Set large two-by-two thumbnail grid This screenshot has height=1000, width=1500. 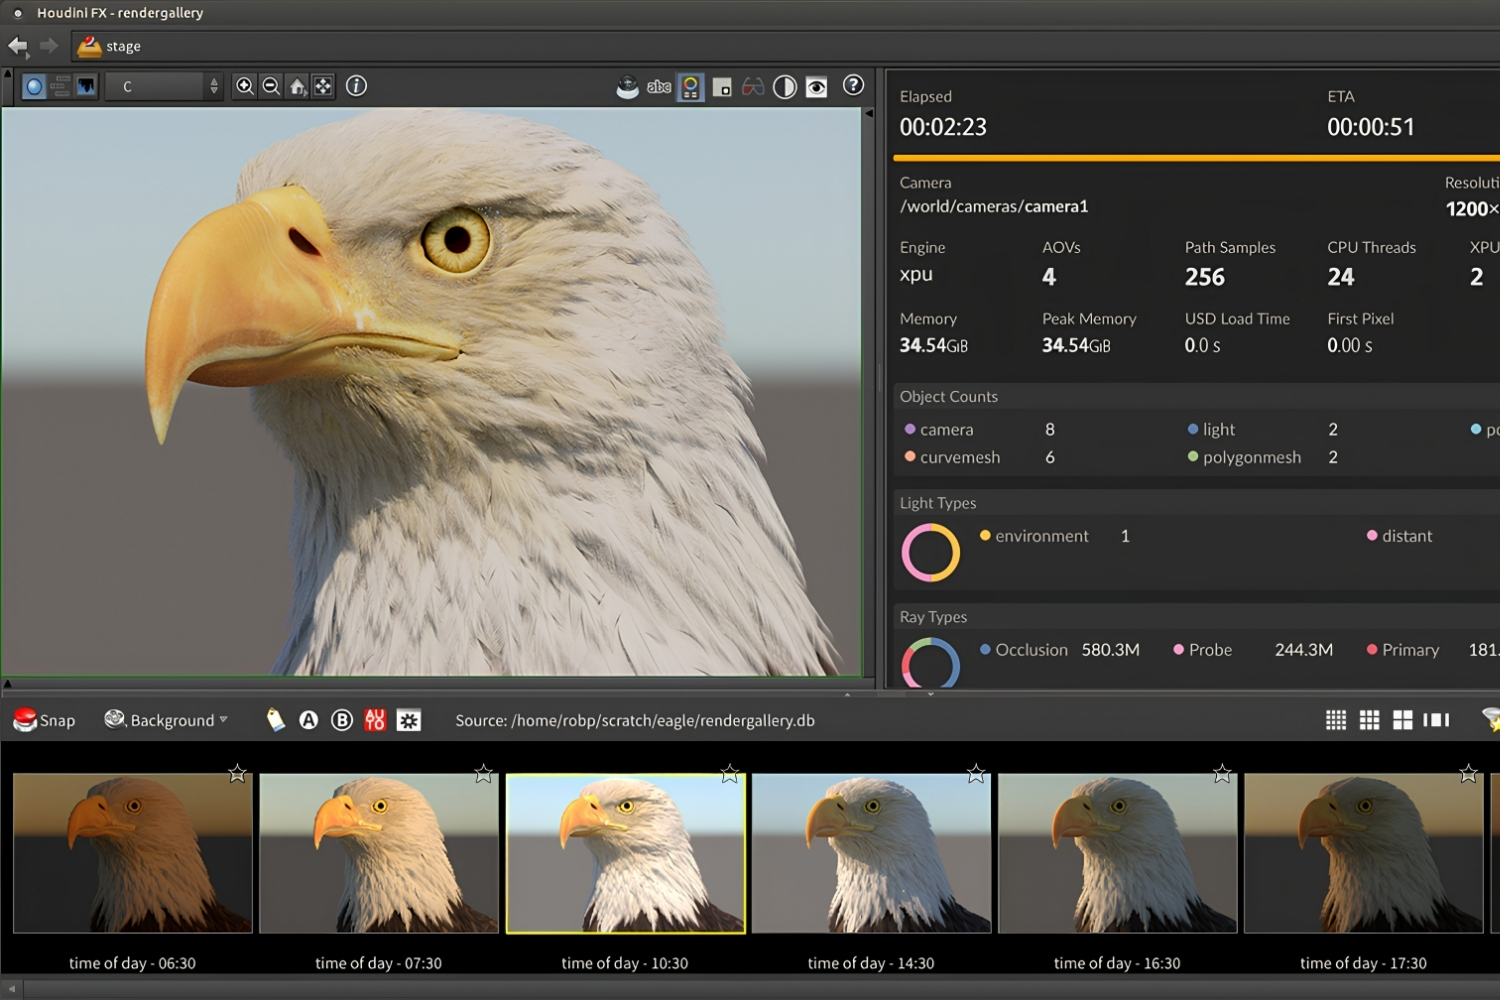point(1403,720)
